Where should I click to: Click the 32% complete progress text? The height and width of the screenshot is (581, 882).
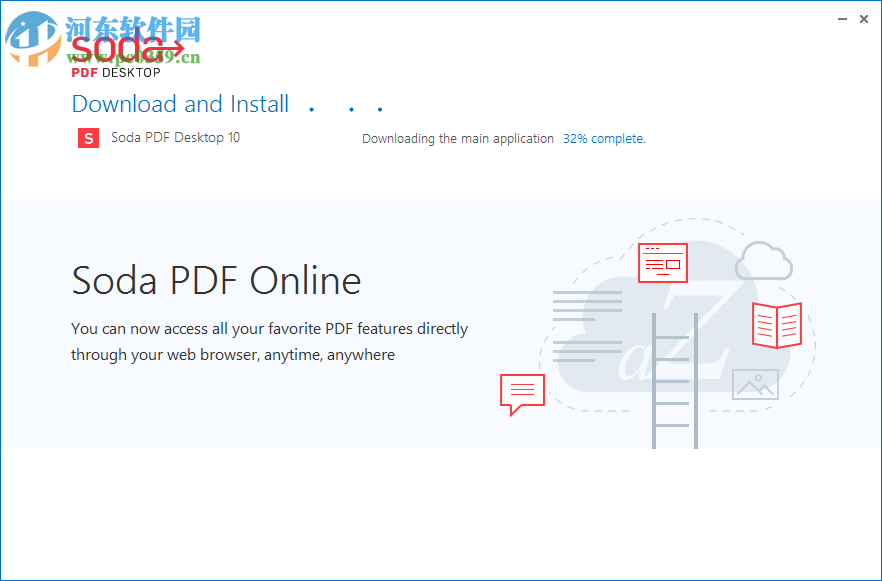(604, 139)
